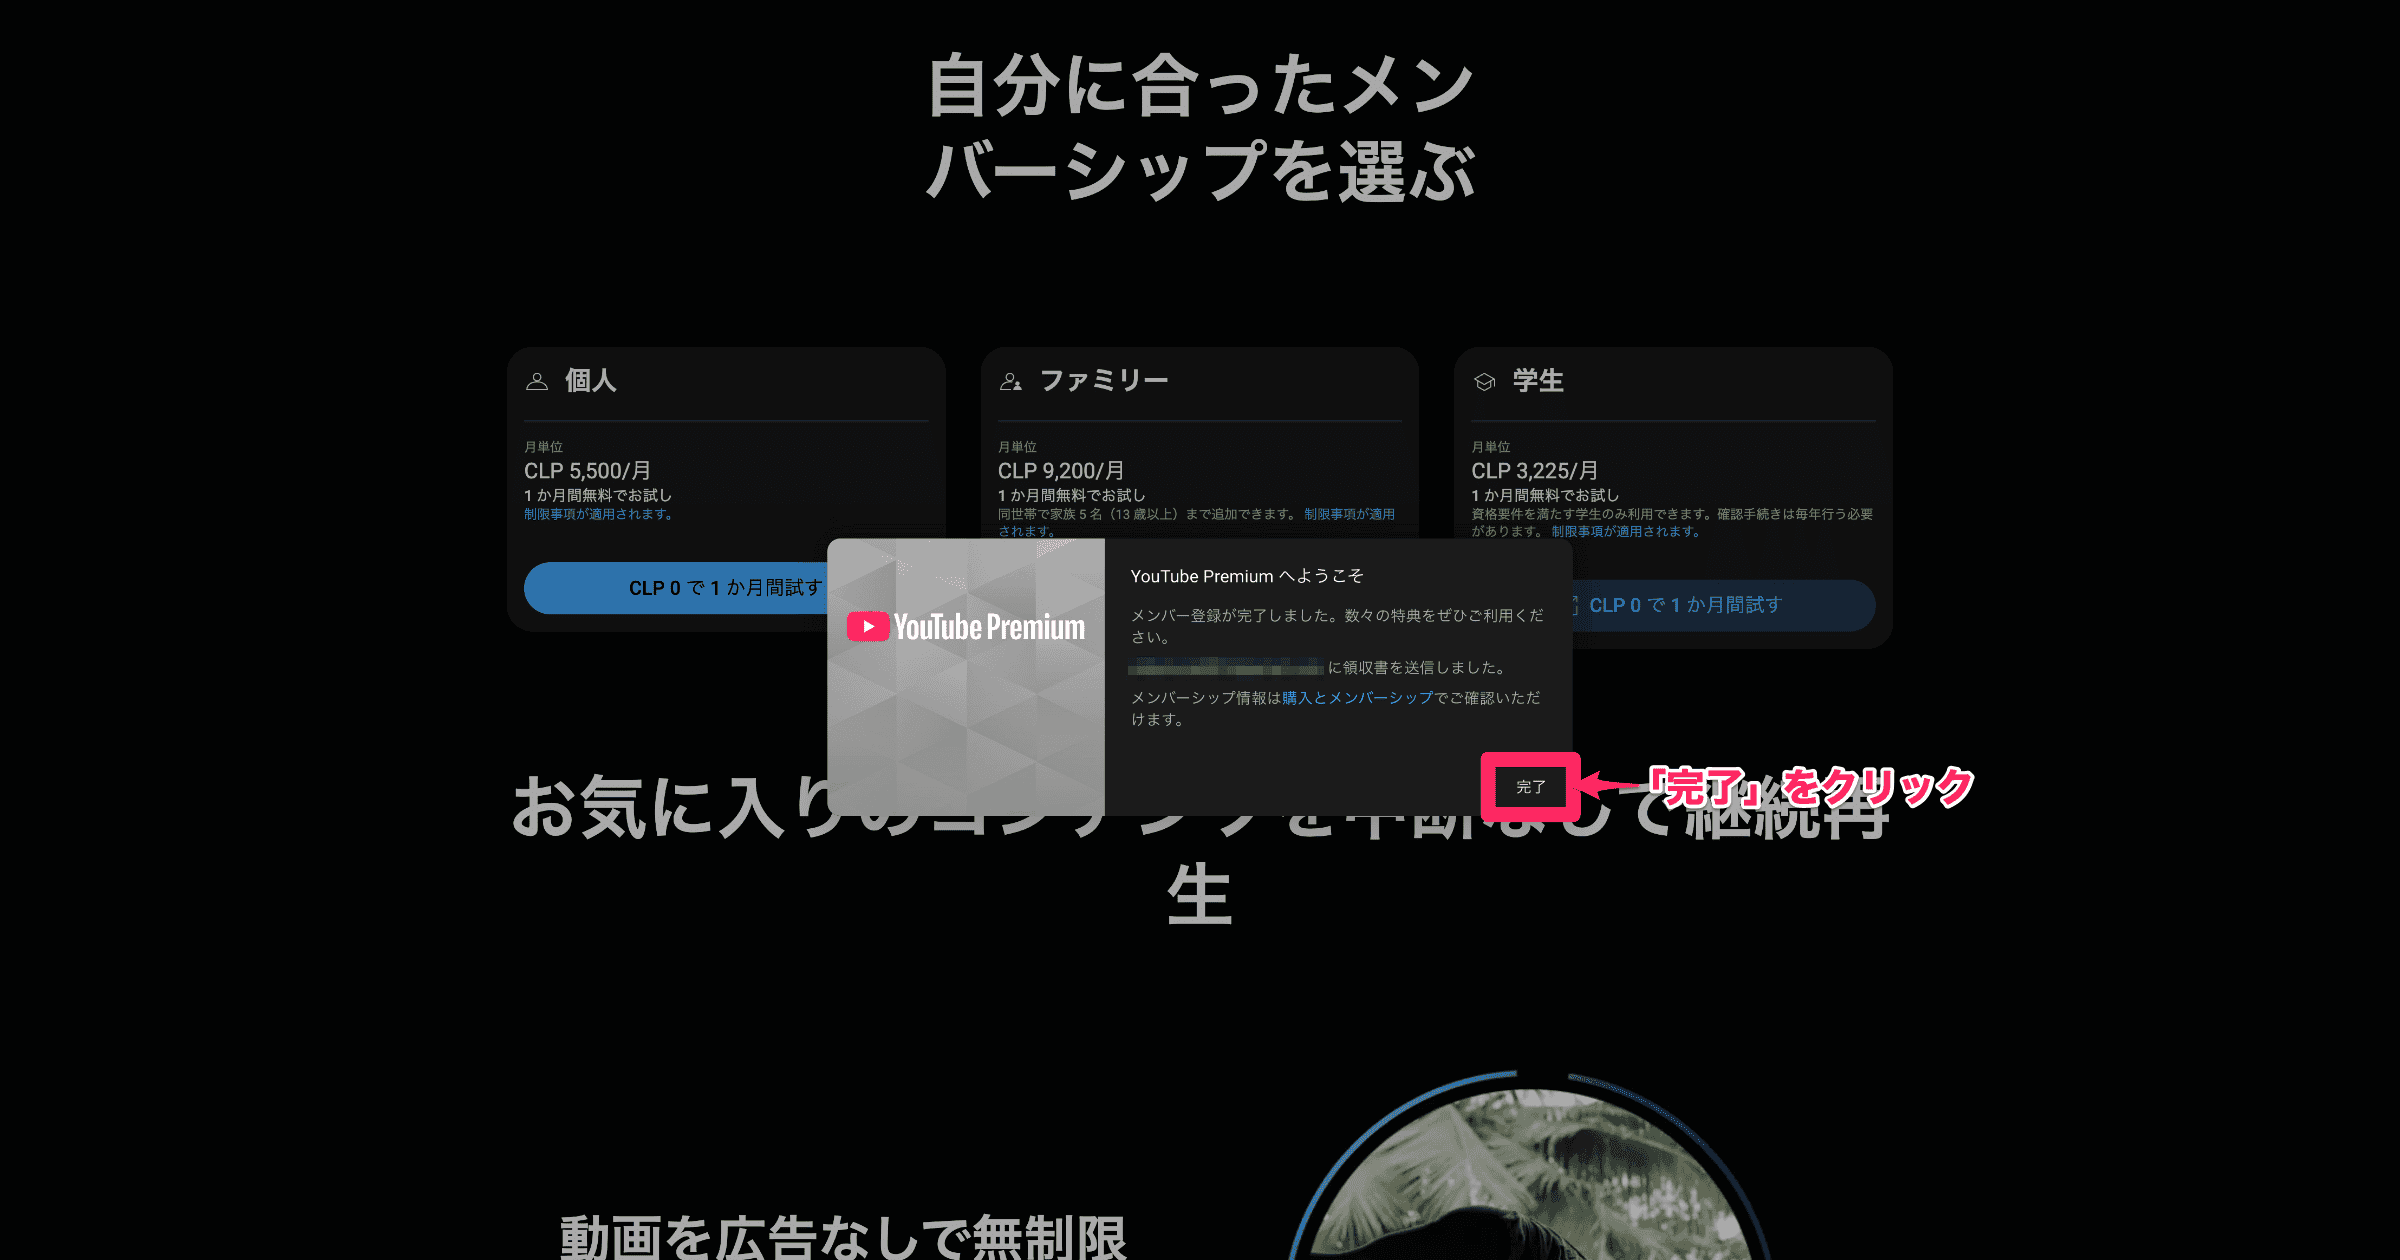Viewport: 2400px width, 1260px height.
Task: Click the に領収書を送信しました text
Action: click(1417, 668)
